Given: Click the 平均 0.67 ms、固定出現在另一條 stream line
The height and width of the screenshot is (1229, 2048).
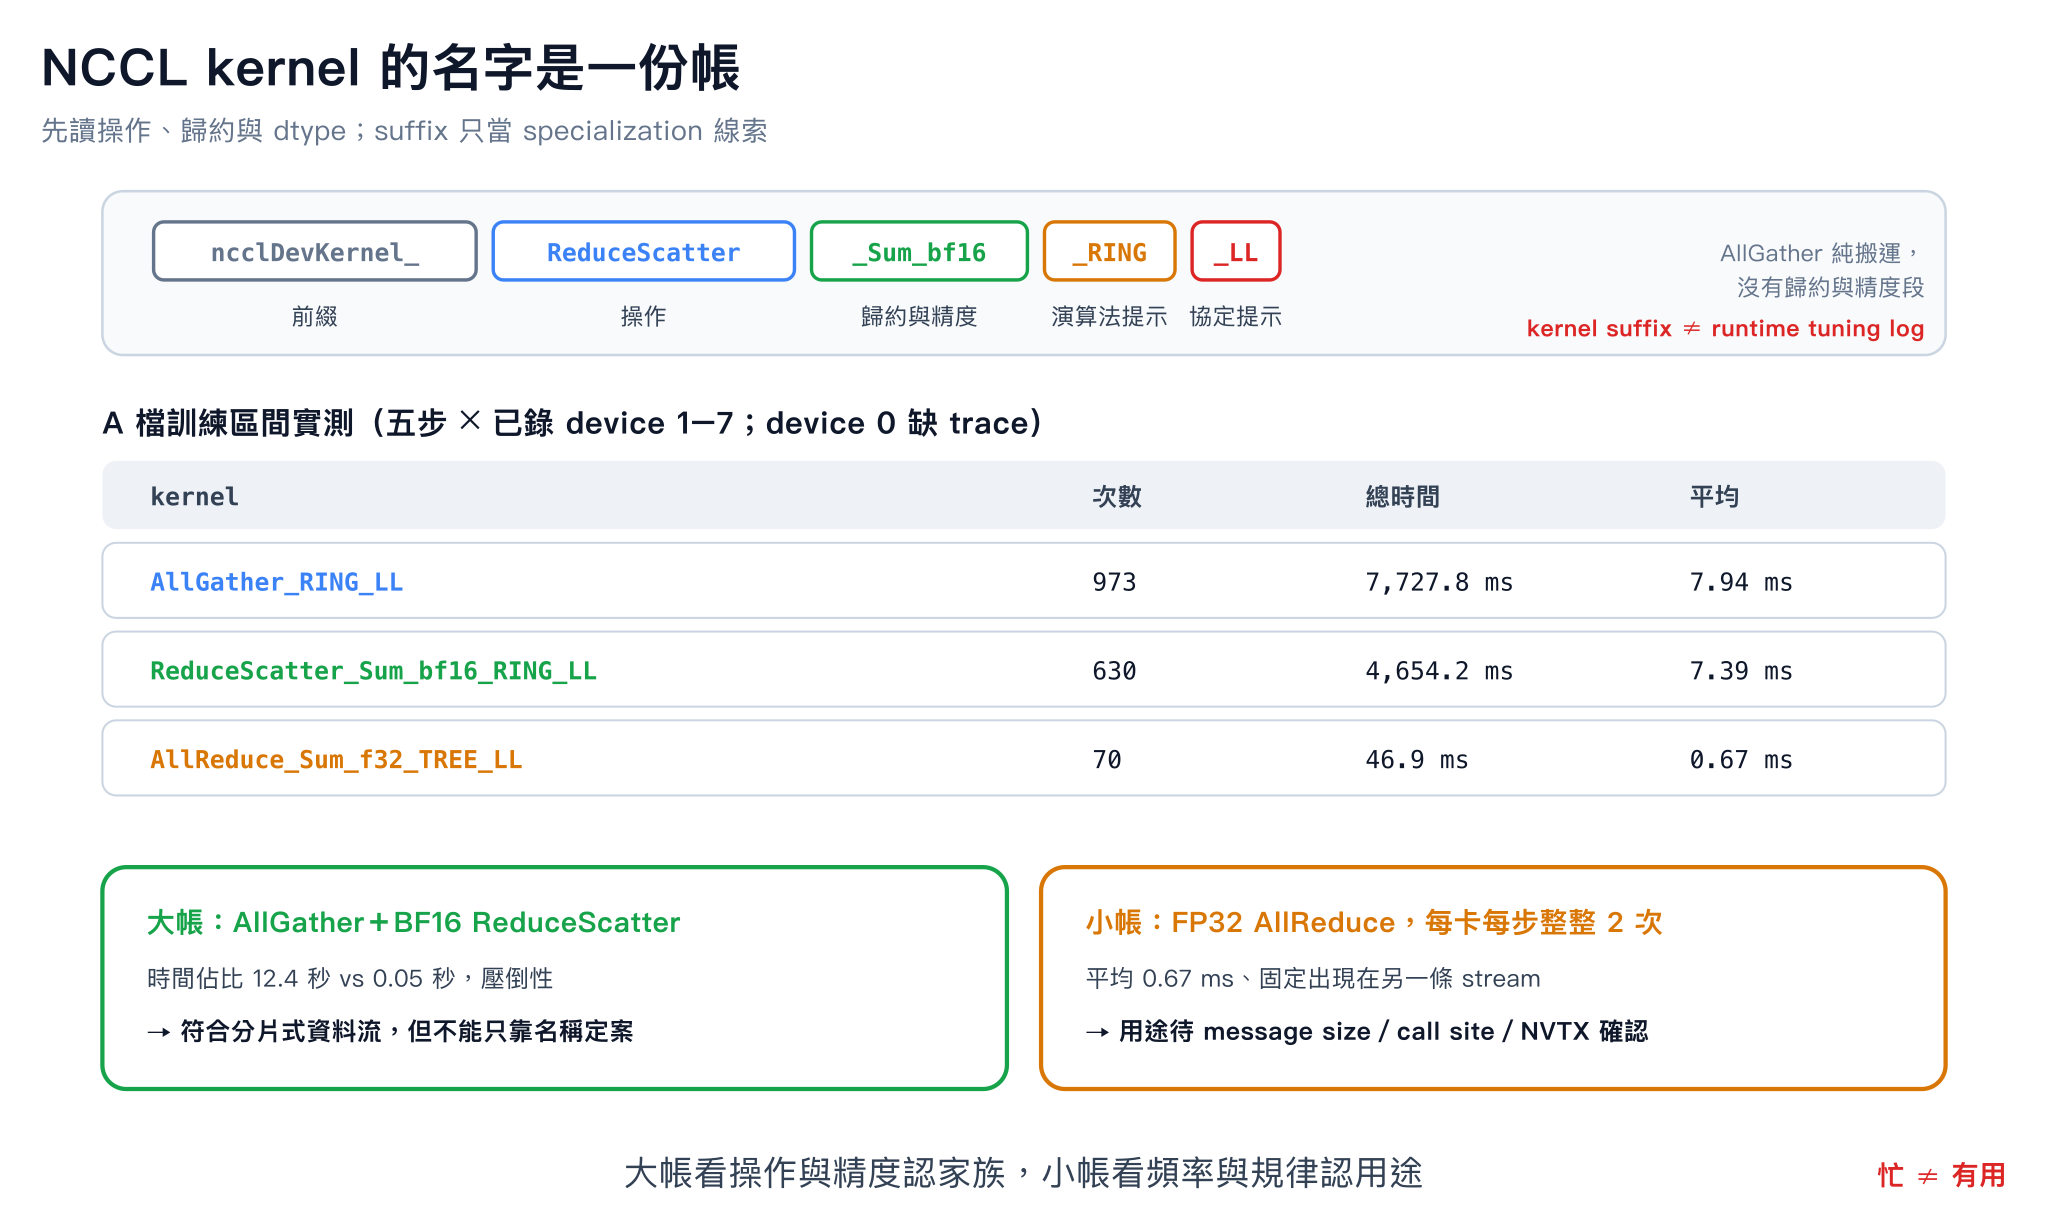Looking at the screenshot, I should [1313, 978].
